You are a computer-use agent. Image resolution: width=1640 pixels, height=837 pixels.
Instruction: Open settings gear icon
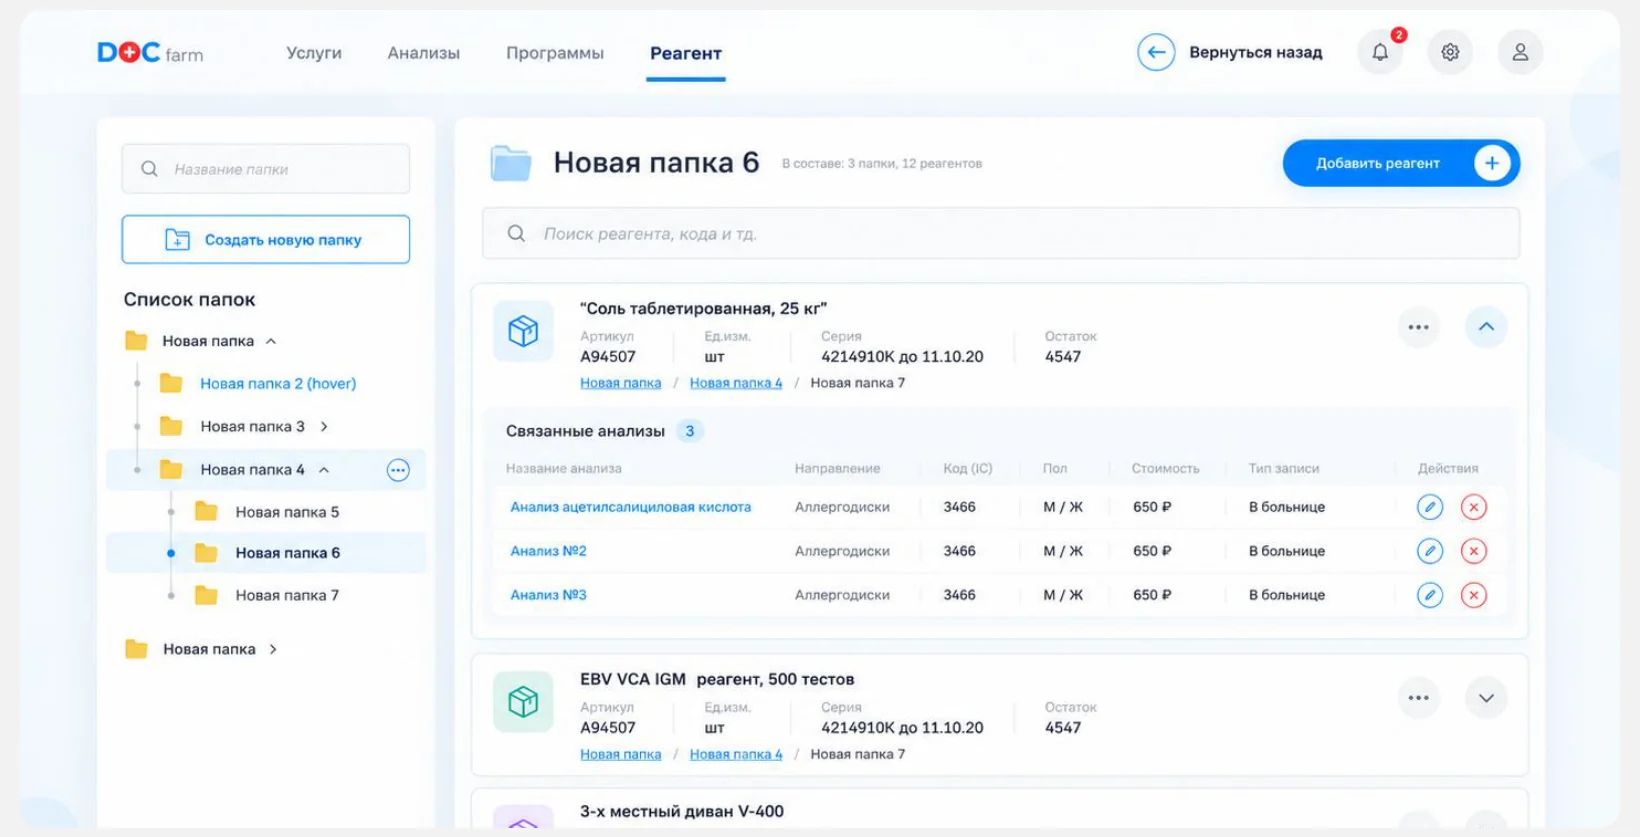click(x=1450, y=52)
